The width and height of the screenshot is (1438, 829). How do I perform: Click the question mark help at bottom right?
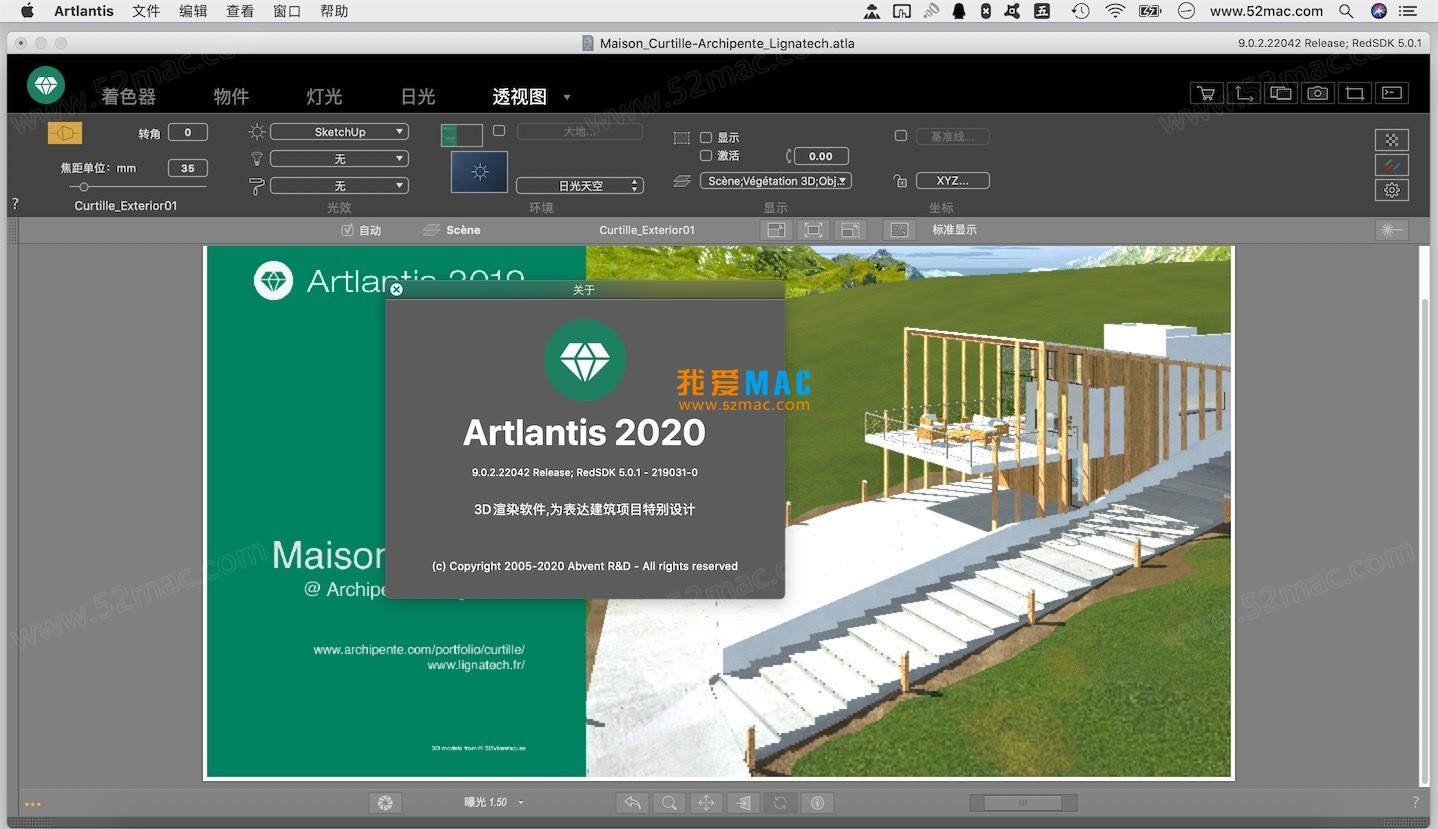pyautogui.click(x=1415, y=802)
